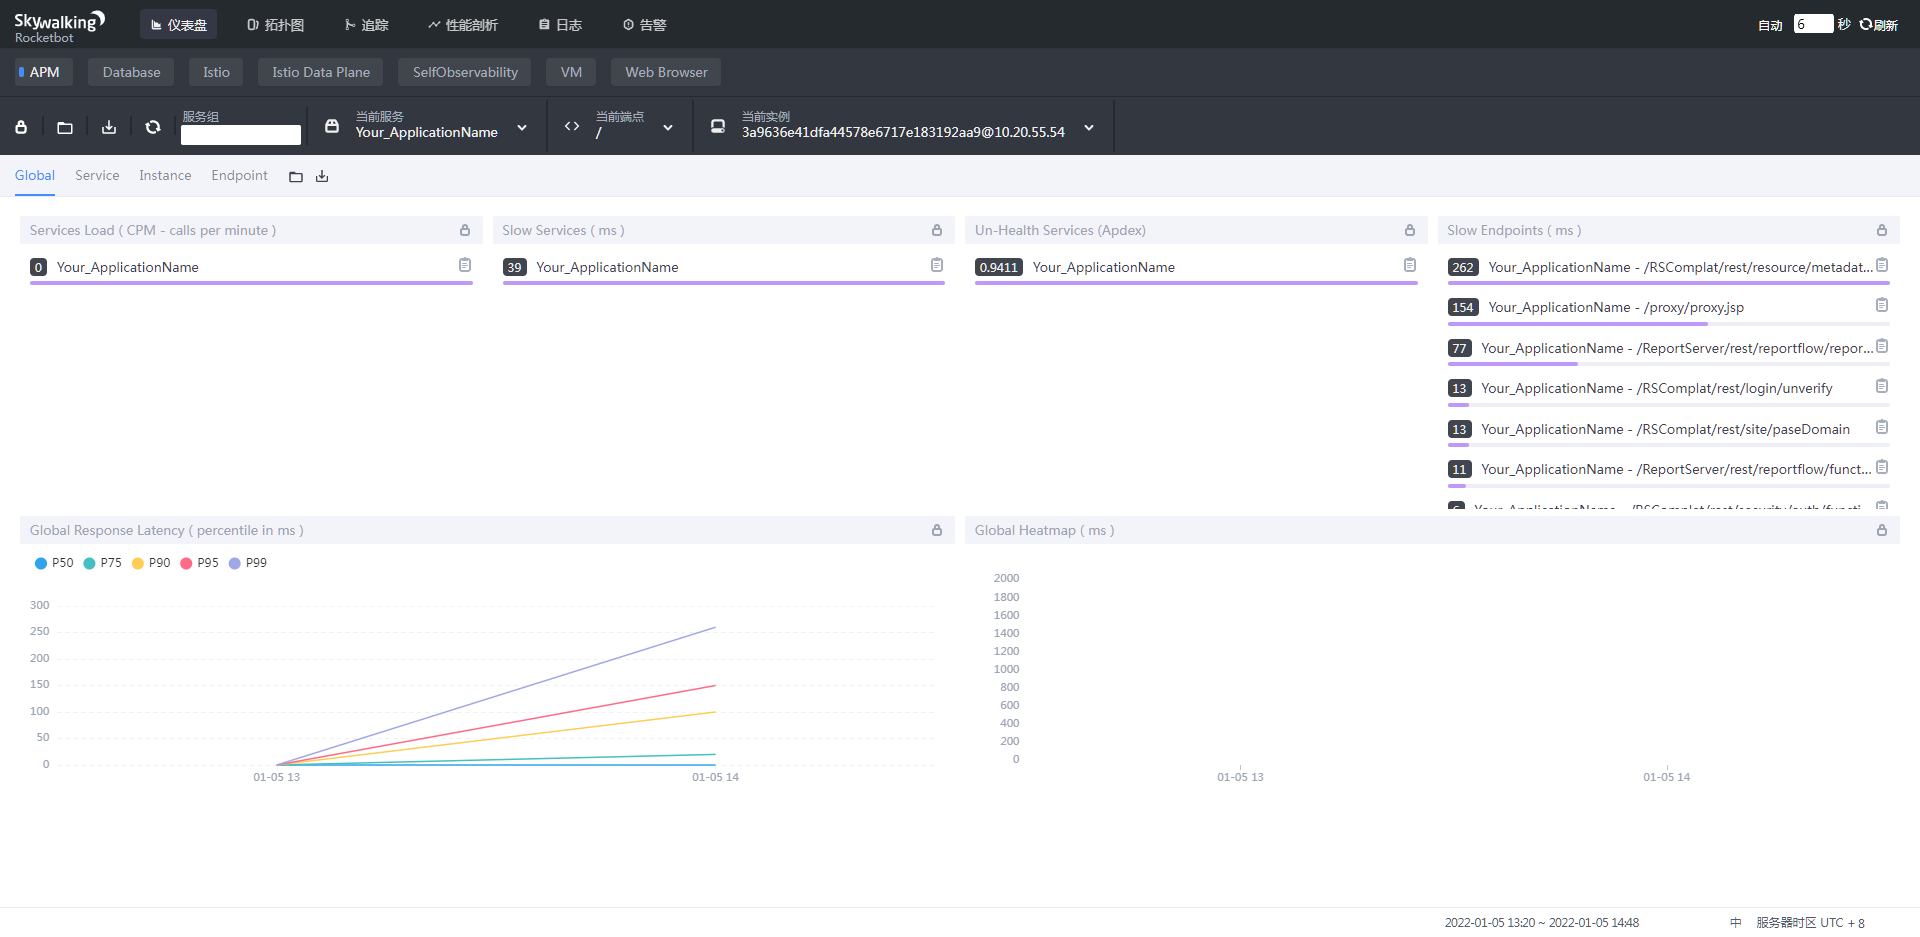Toggle lock on Slow Endpoints panel
Viewport: 1920px width, 937px height.
pyautogui.click(x=1882, y=230)
